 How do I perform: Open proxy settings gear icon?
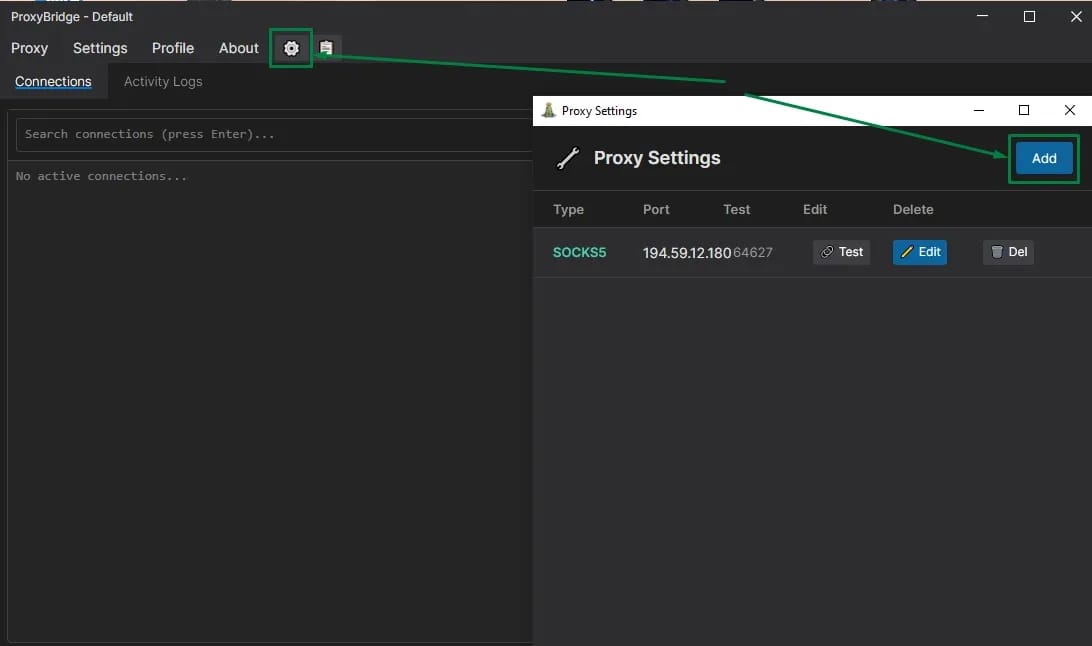click(291, 48)
